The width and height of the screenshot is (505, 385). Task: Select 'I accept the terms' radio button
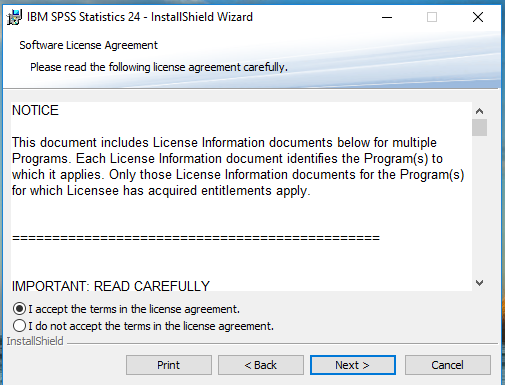(19, 309)
